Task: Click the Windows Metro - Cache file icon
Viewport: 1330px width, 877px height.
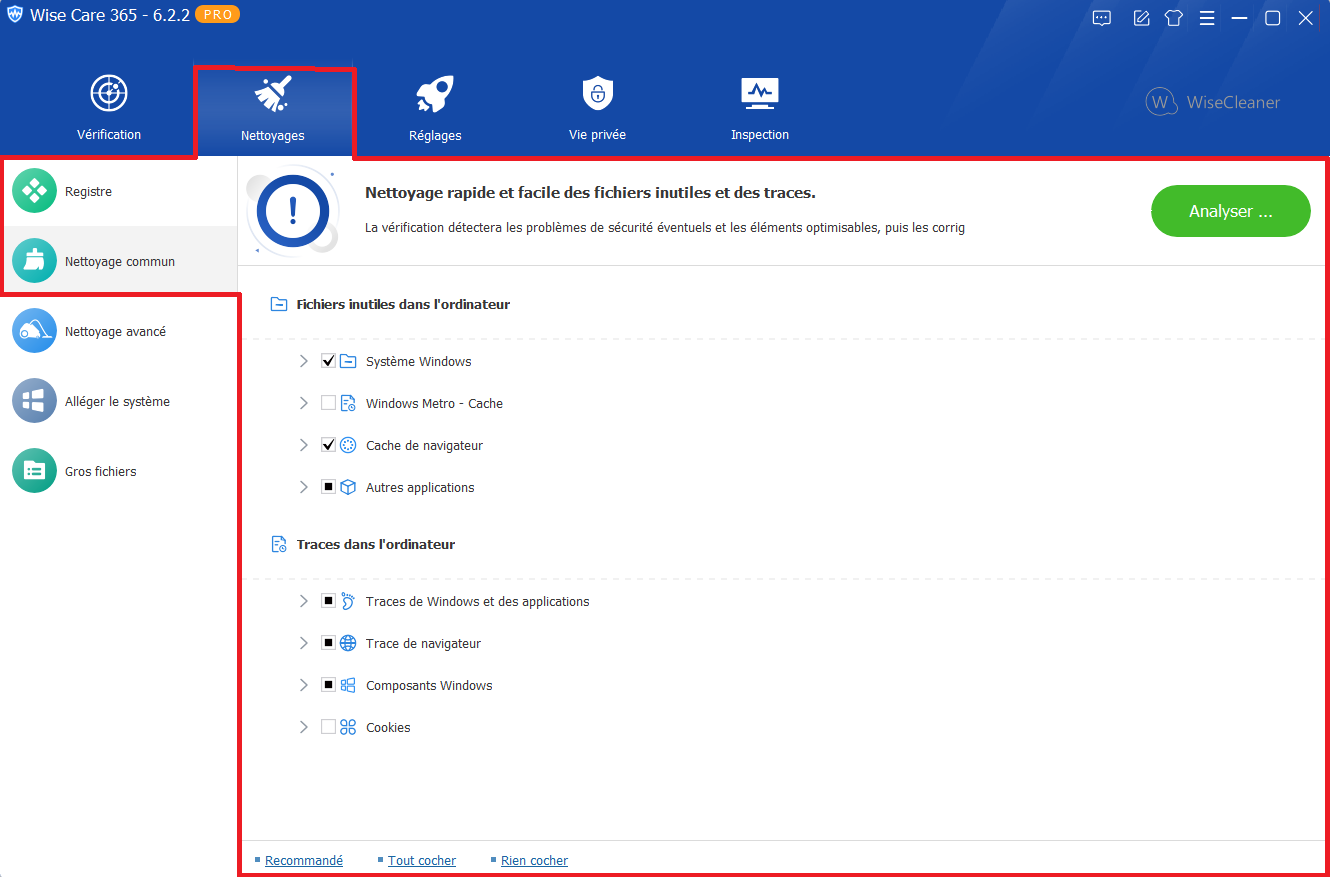Action: 348,403
